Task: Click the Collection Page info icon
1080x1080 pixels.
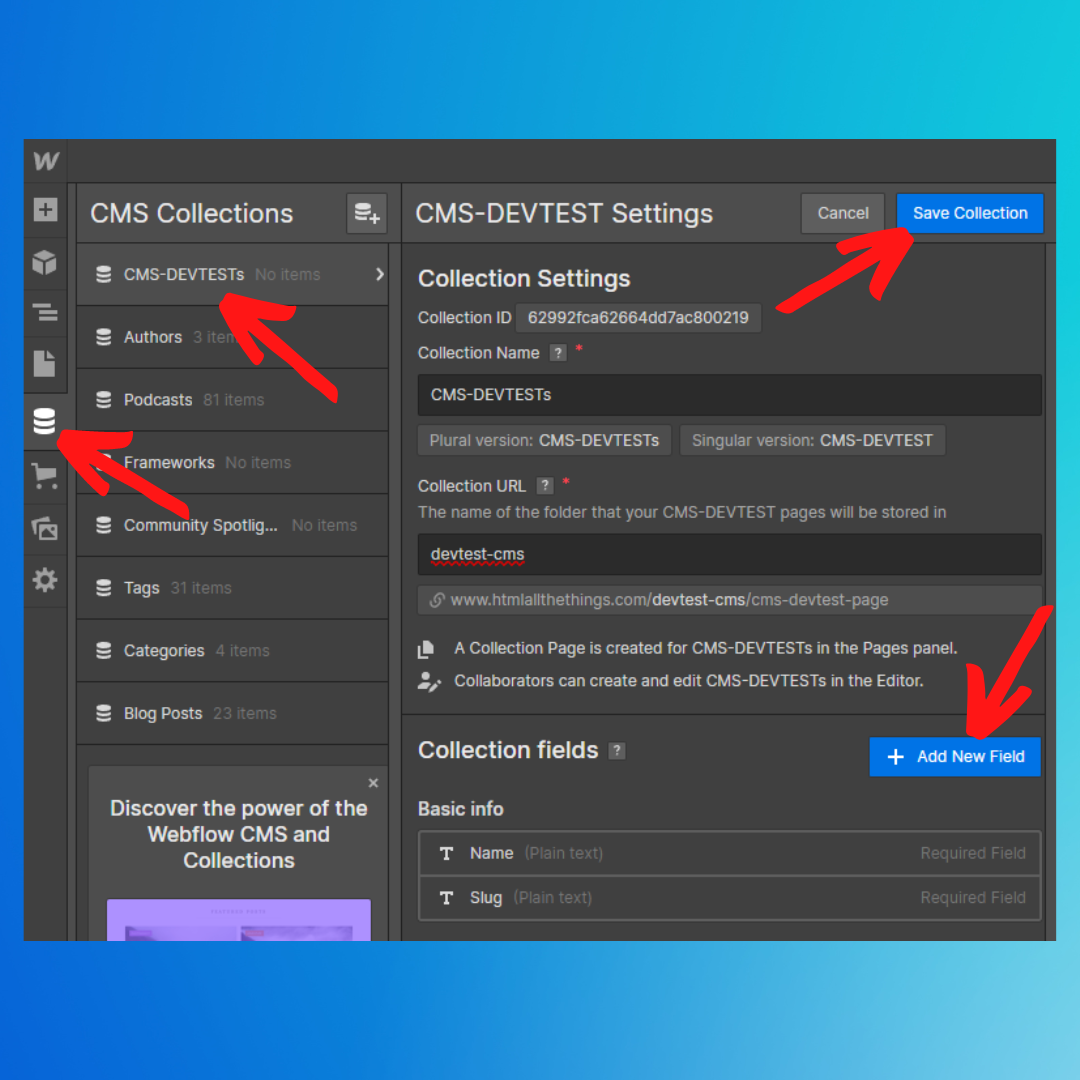Action: coord(426,649)
